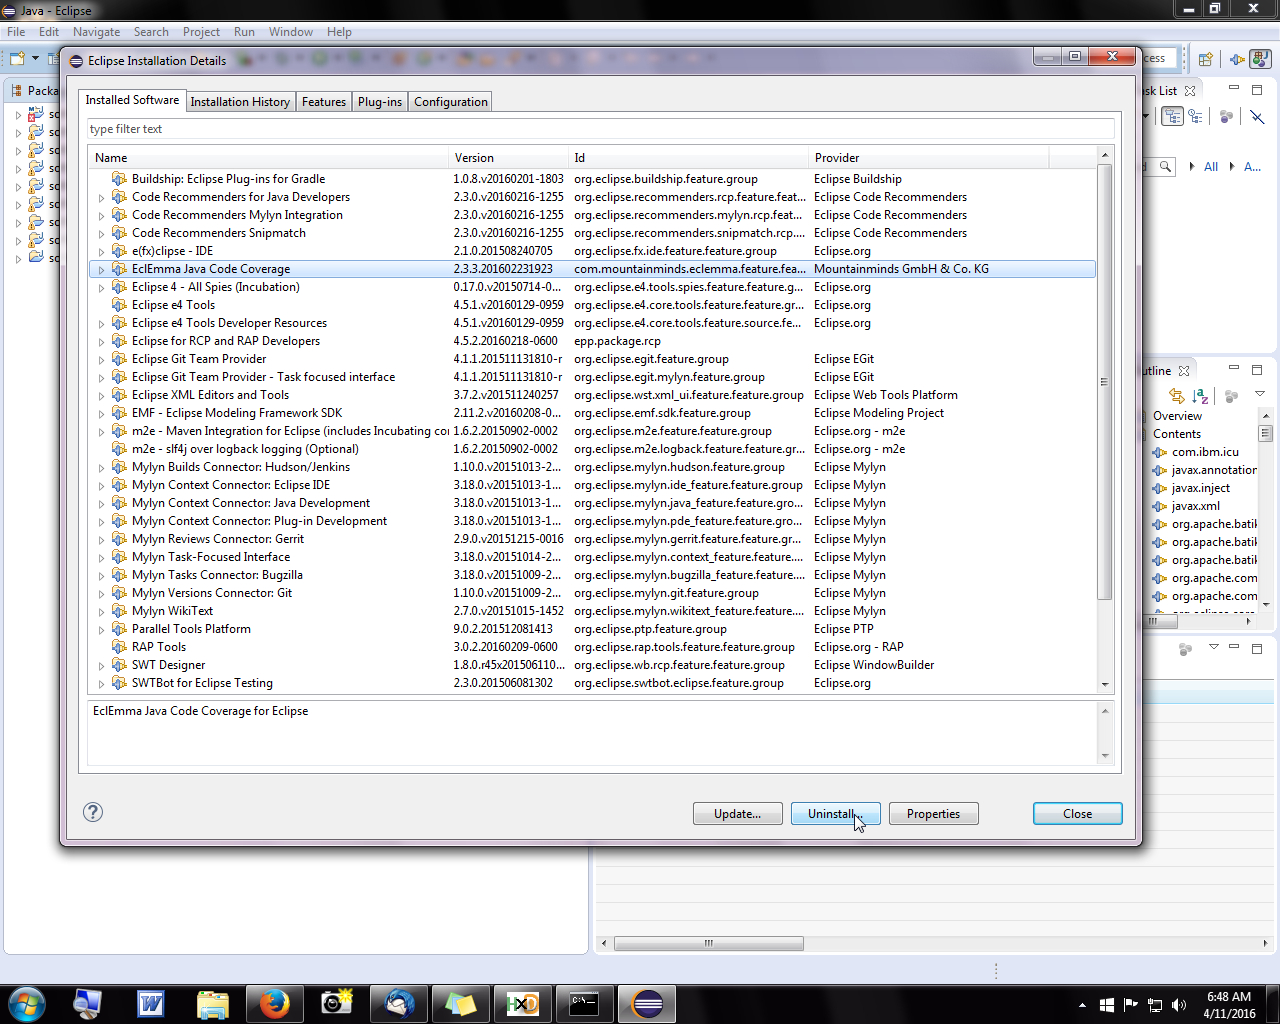The width and height of the screenshot is (1280, 1024).
Task: Click the Sort alphabetically icon in Outline
Action: pos(1200,396)
